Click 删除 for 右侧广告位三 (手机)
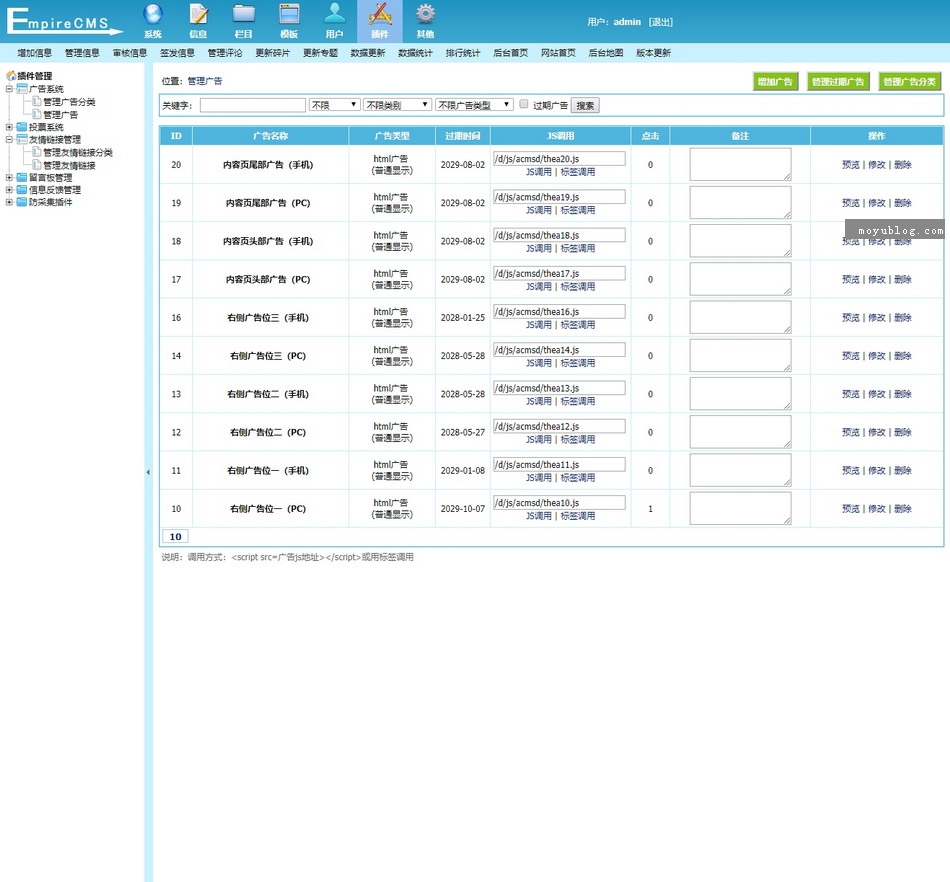 click(x=903, y=317)
